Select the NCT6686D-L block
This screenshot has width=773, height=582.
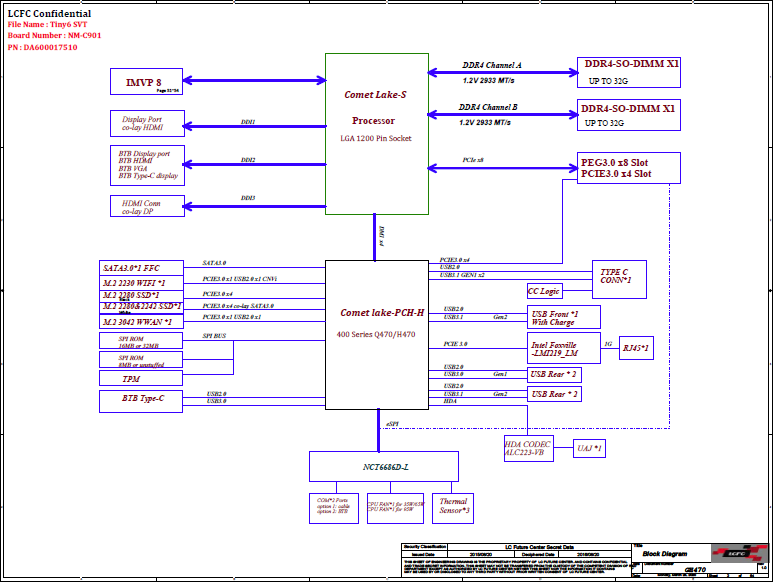tap(384, 466)
